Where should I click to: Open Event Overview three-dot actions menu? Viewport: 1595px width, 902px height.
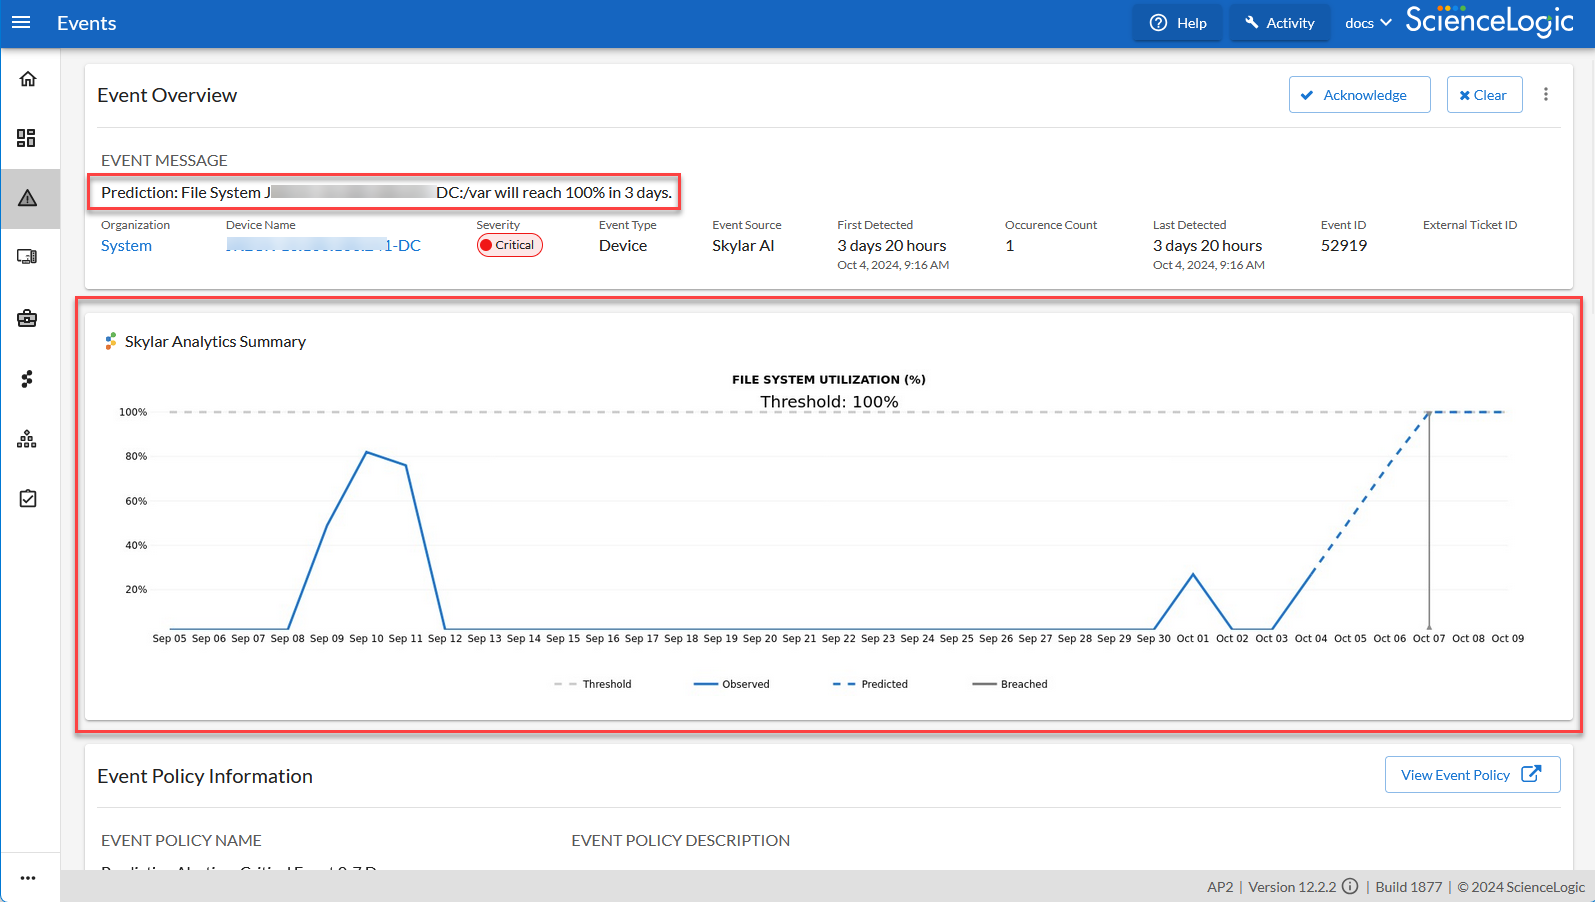click(1545, 95)
